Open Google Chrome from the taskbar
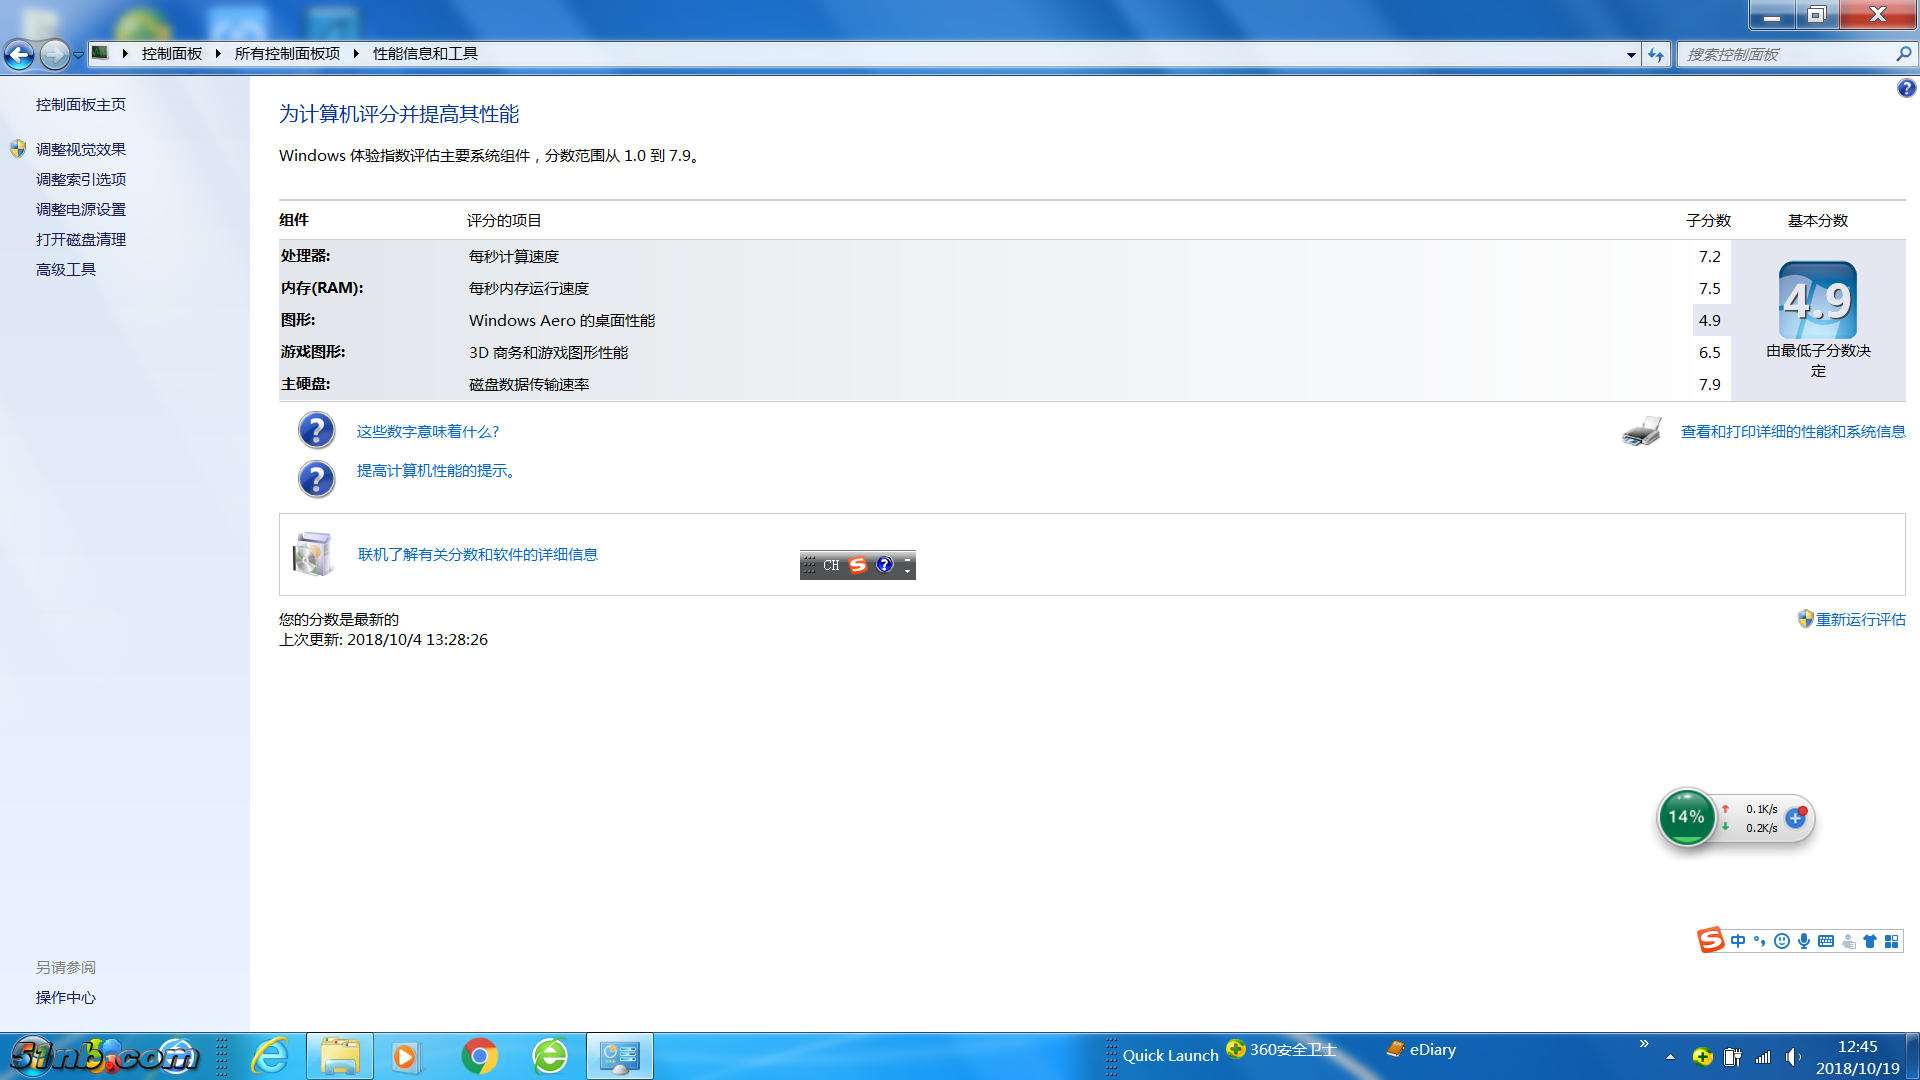This screenshot has width=1920, height=1080. tap(479, 1056)
